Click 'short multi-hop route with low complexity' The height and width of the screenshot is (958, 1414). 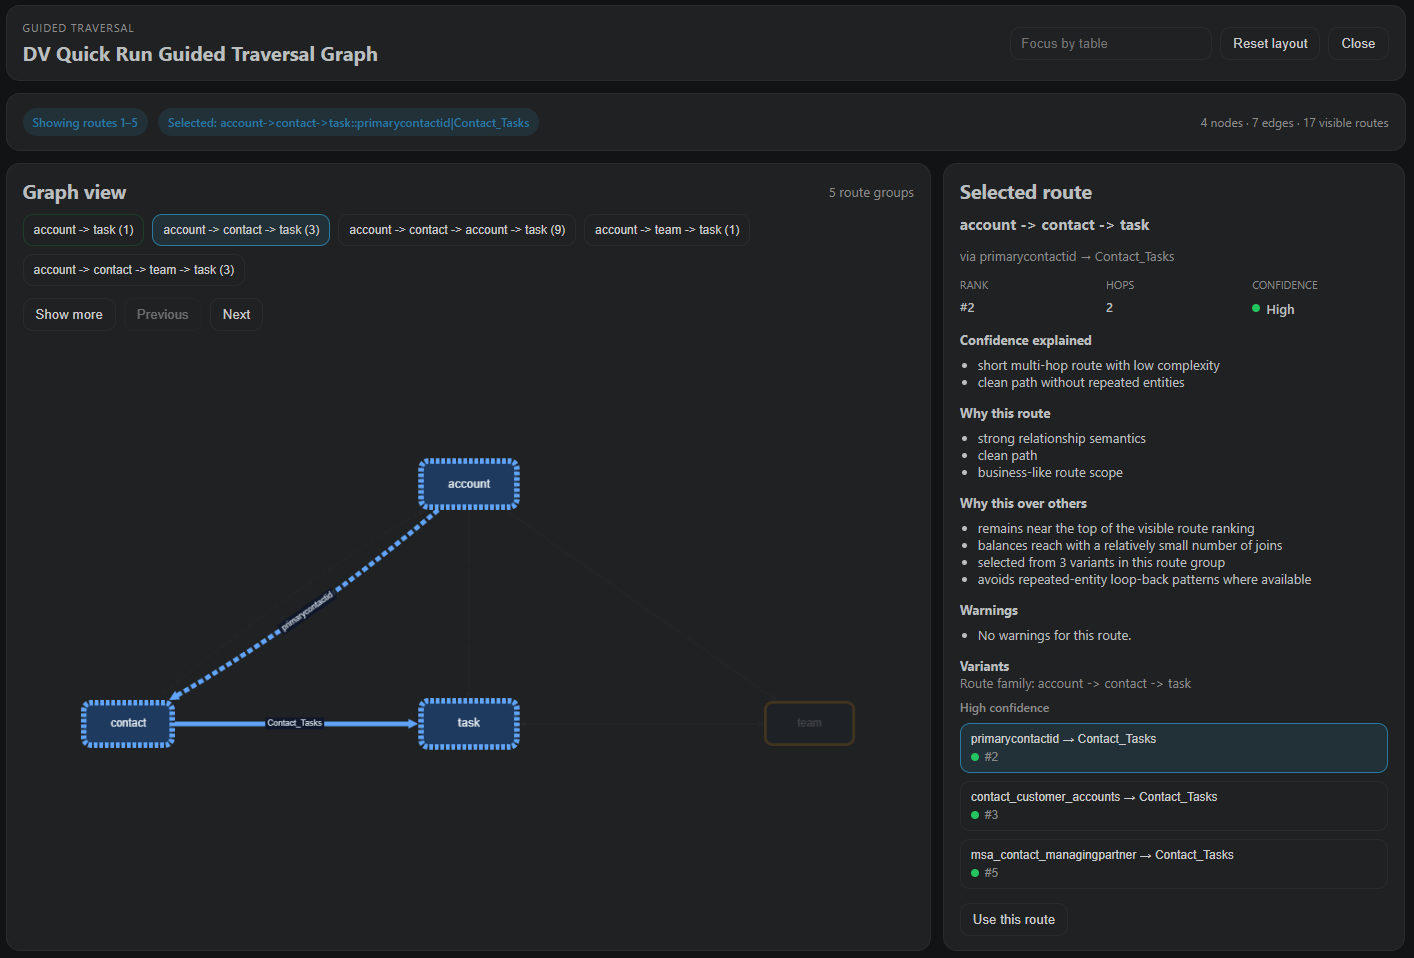(1098, 366)
